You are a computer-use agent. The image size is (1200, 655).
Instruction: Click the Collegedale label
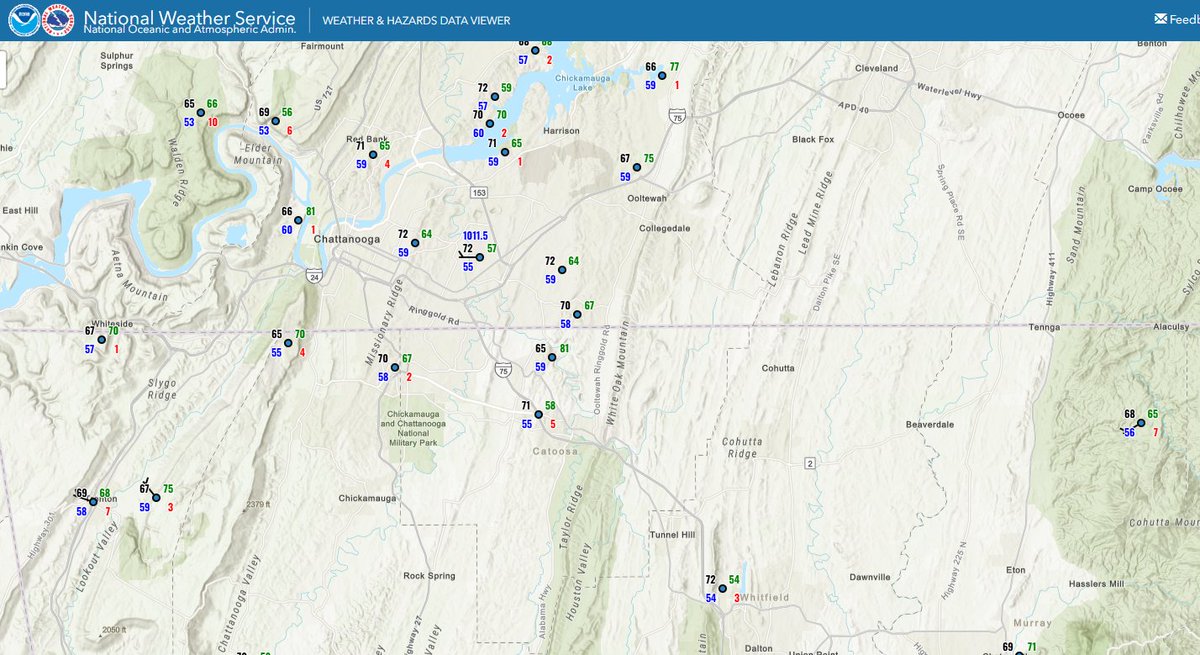click(665, 228)
